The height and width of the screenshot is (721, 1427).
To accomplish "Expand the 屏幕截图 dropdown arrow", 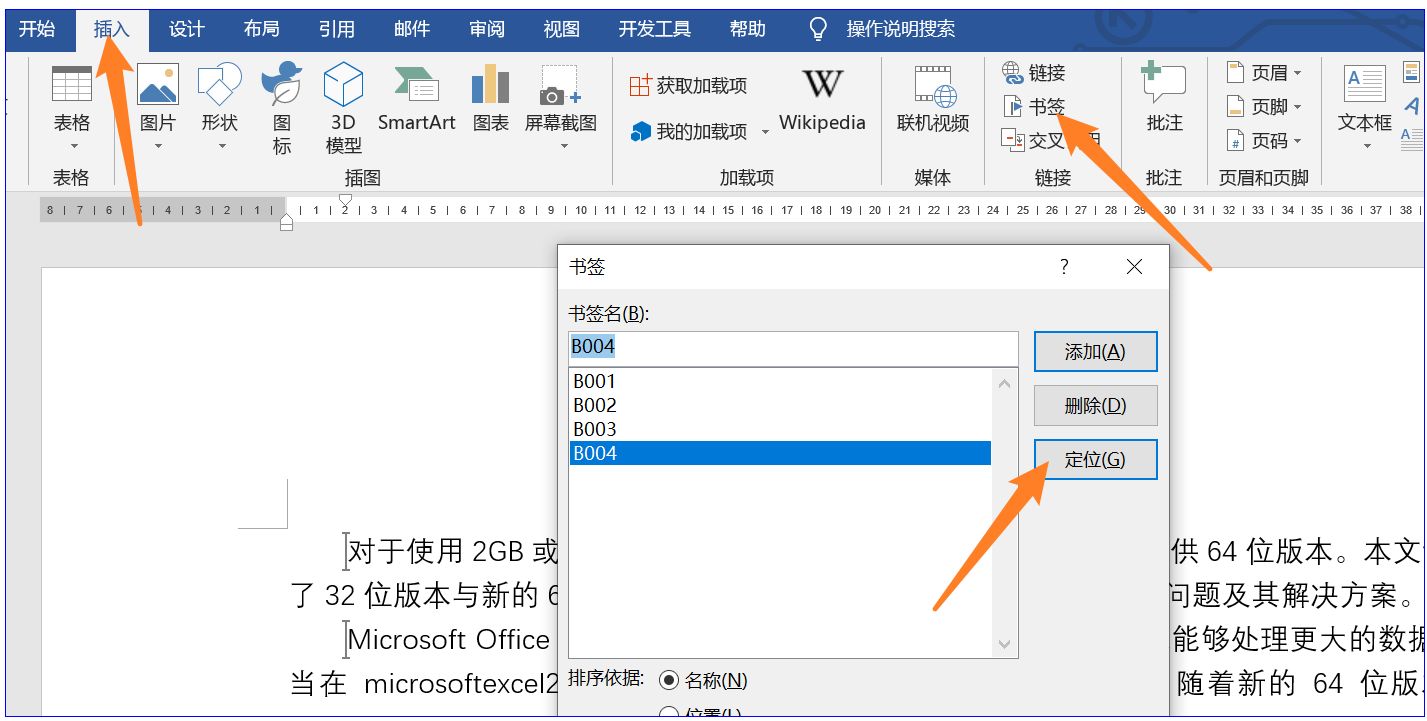I will click(563, 146).
